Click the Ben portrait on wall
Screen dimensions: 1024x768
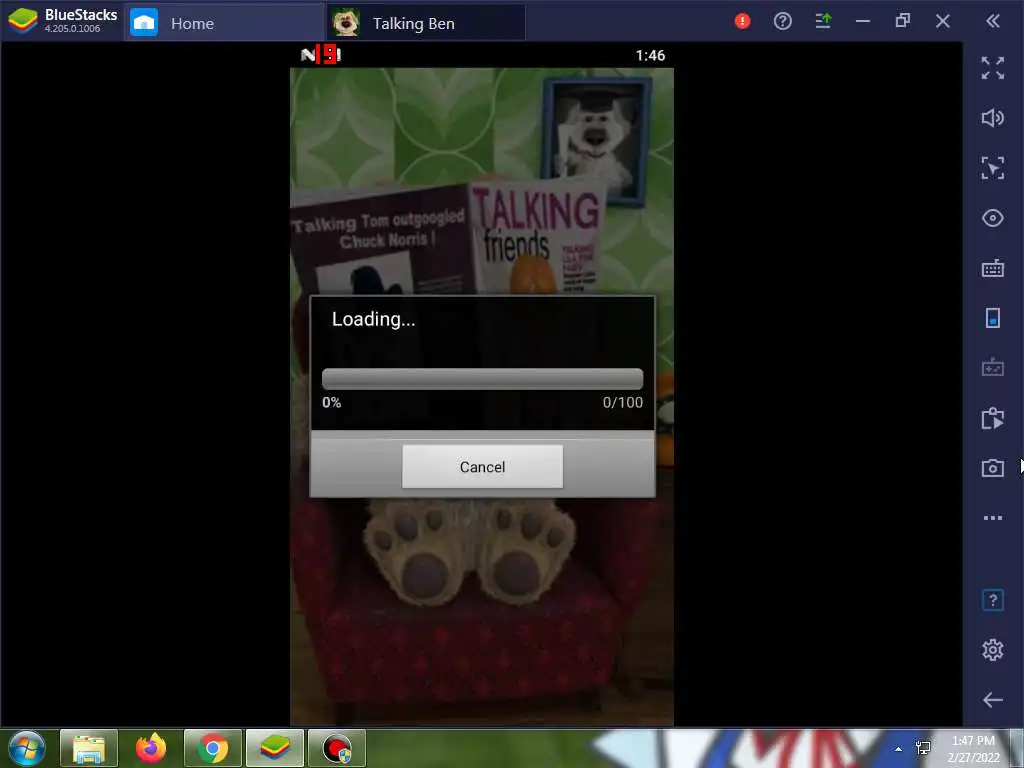(596, 141)
